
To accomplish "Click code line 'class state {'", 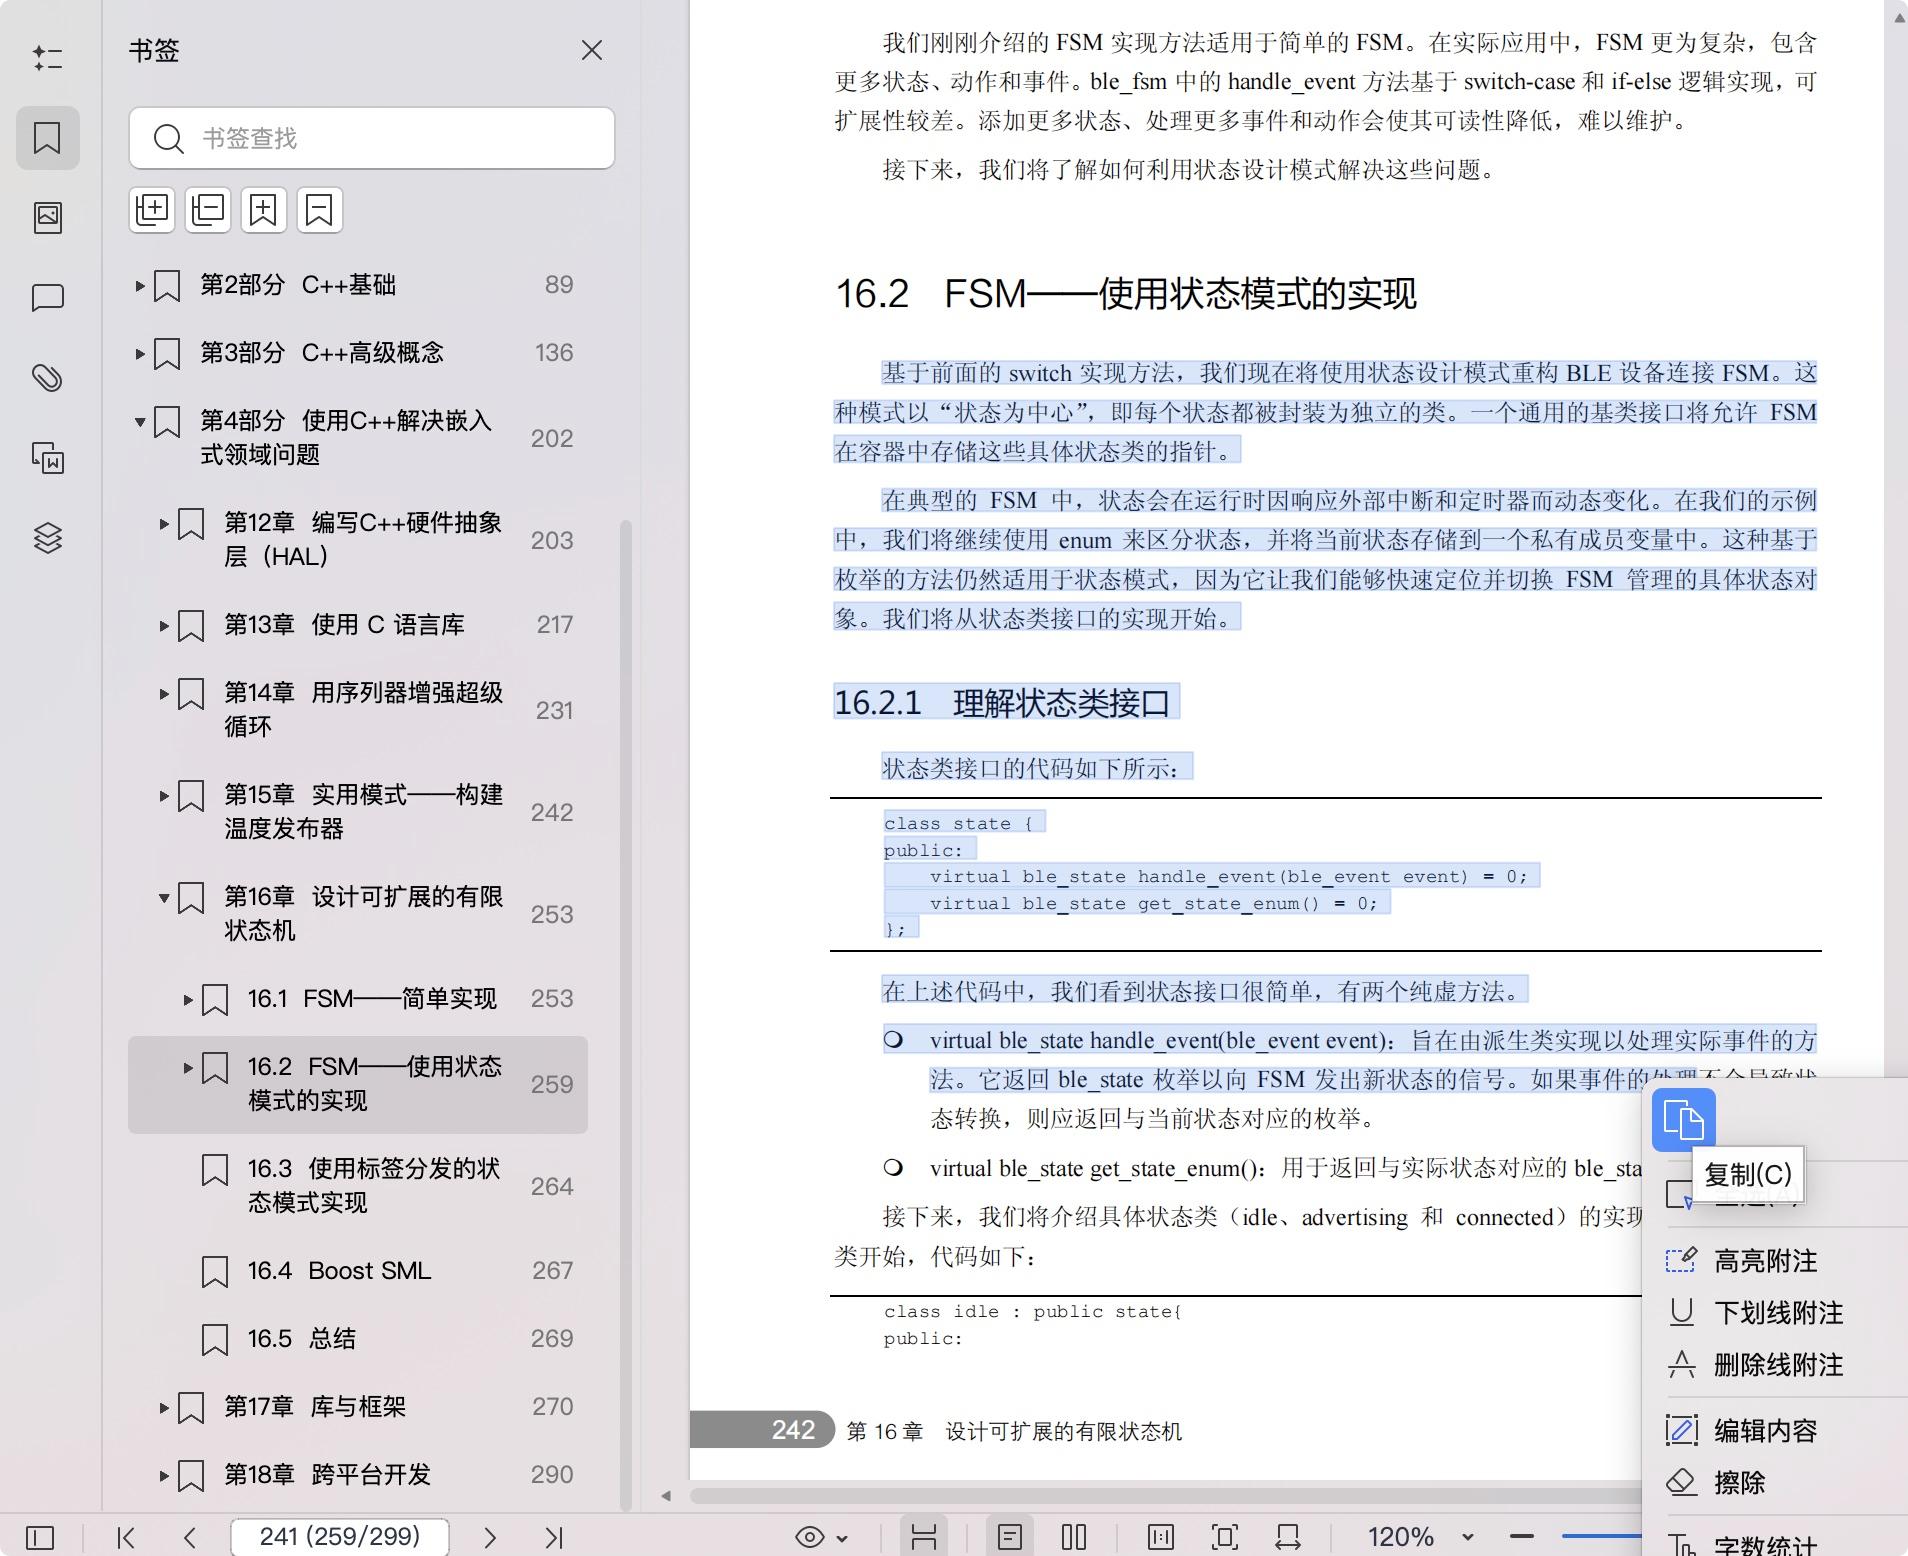I will [x=958, y=824].
